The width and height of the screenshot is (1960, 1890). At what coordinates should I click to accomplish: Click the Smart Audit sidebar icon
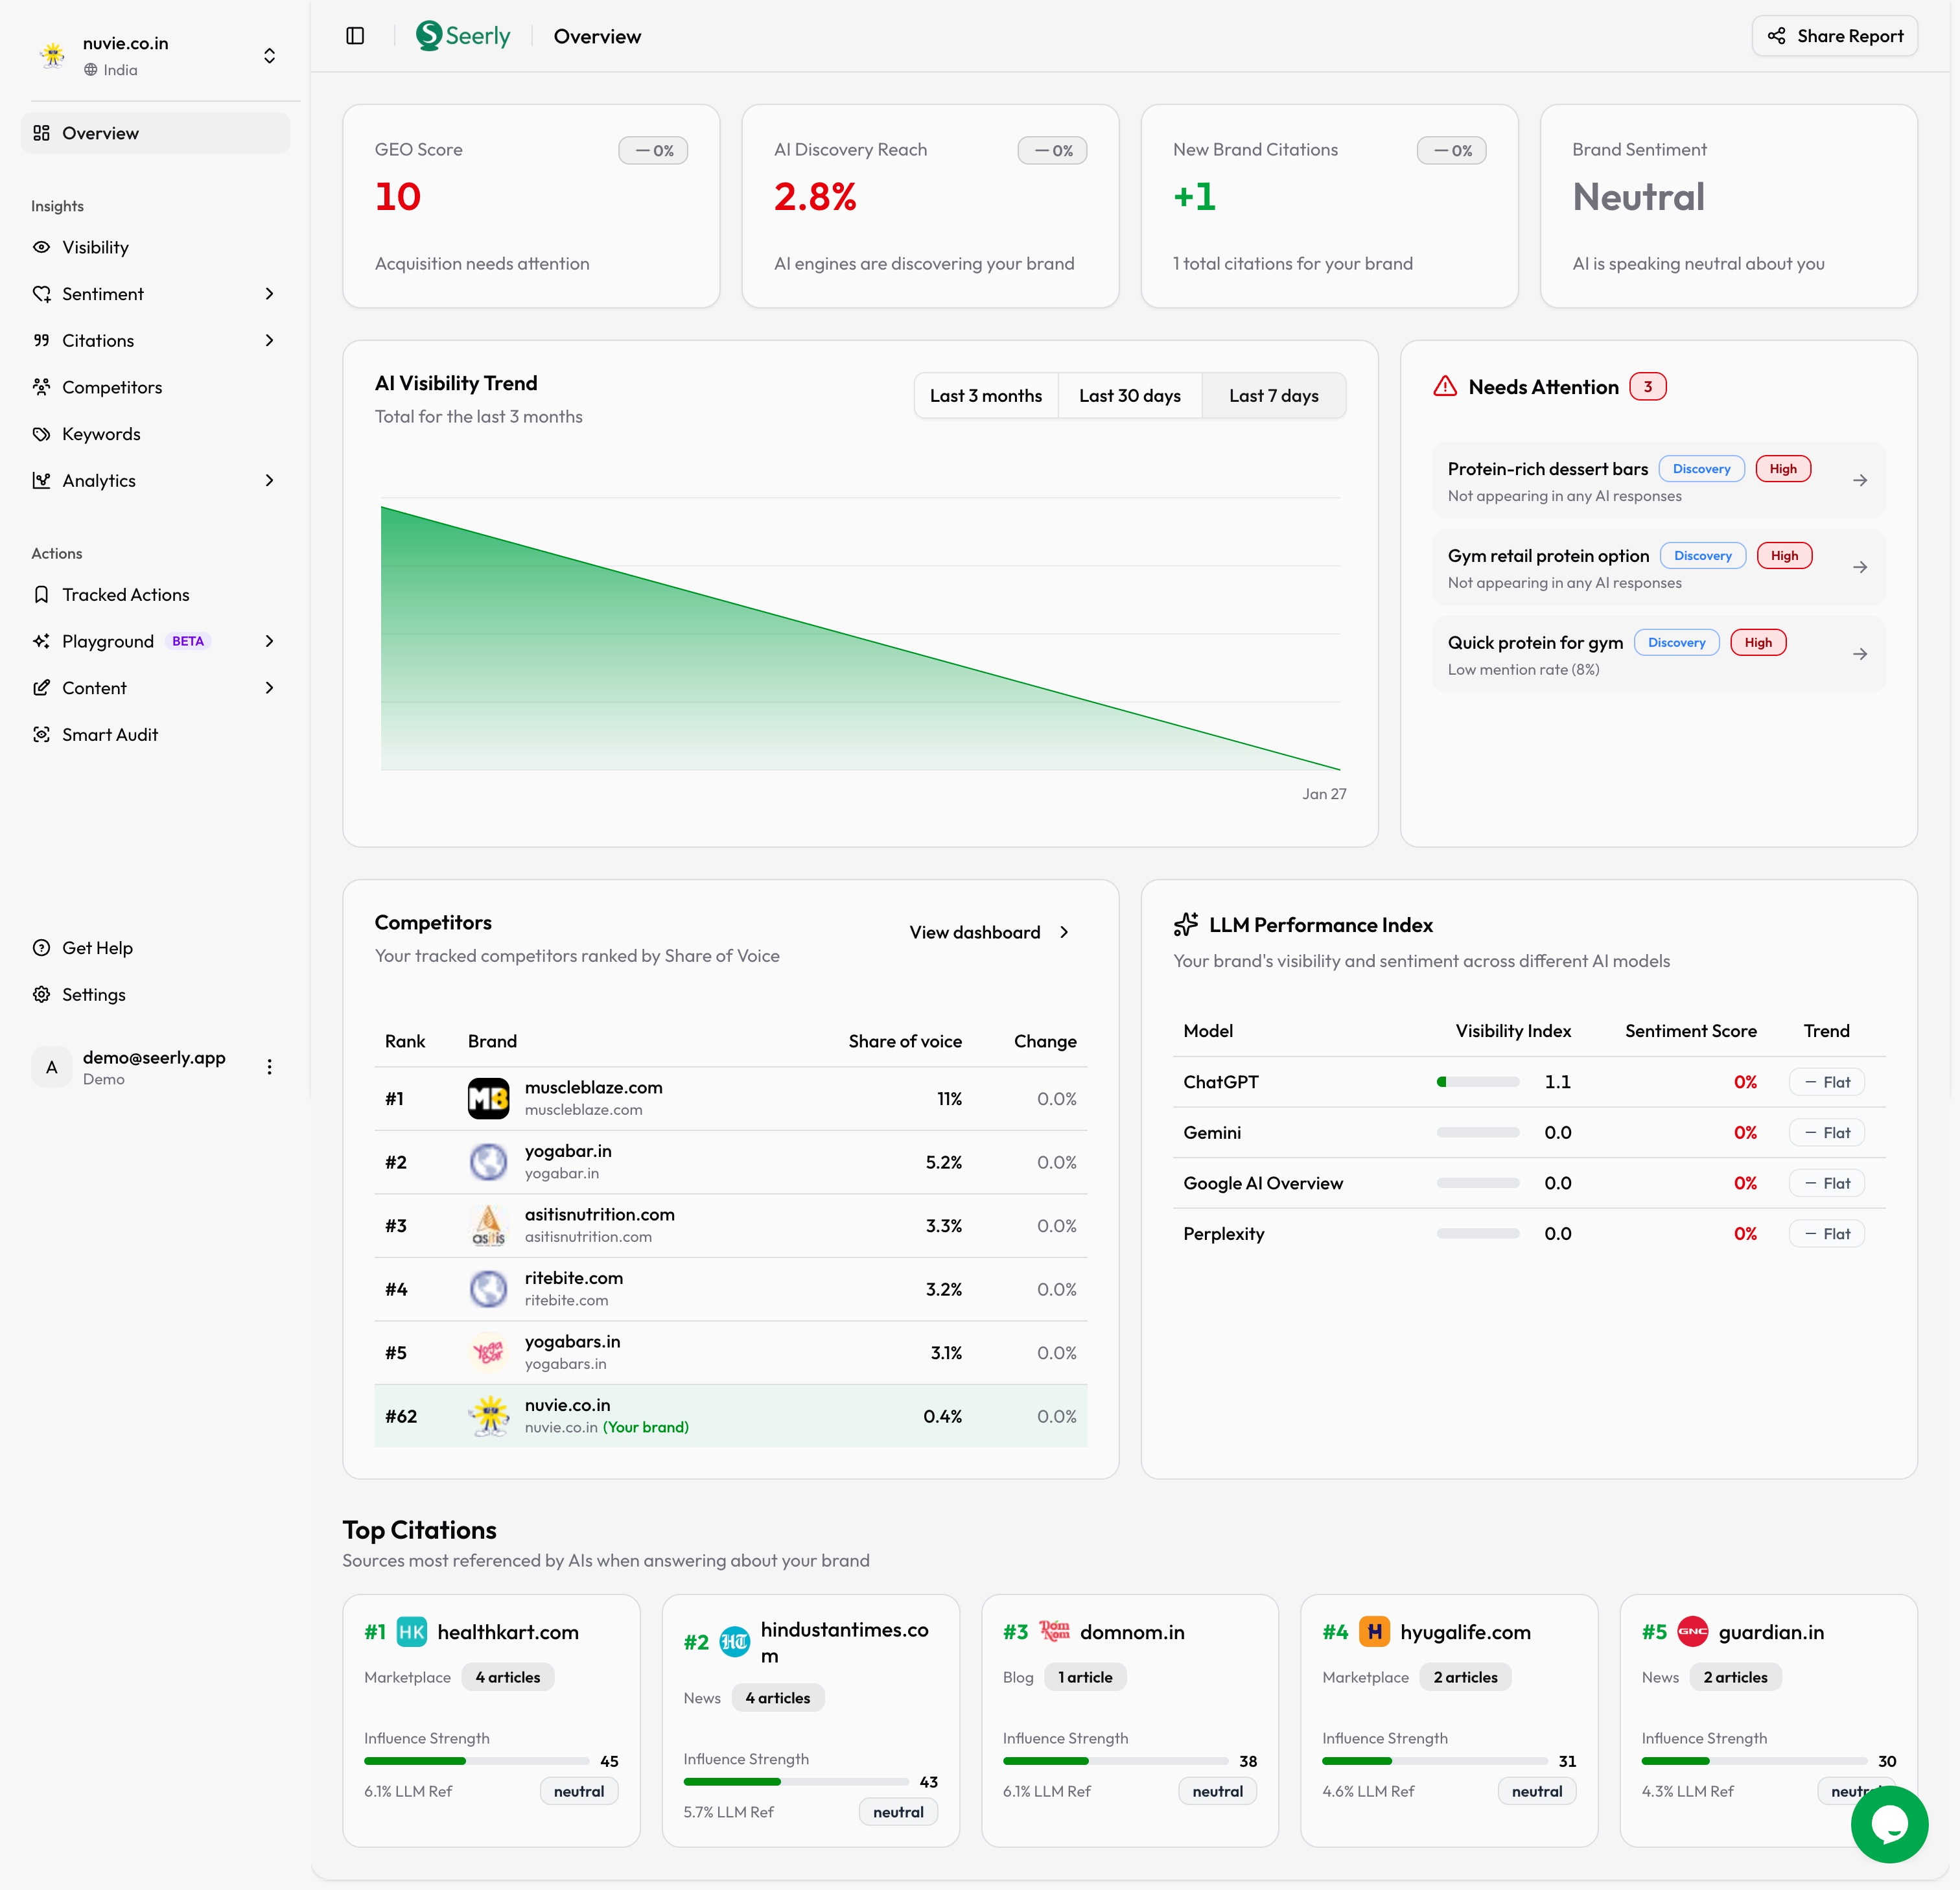point(41,735)
